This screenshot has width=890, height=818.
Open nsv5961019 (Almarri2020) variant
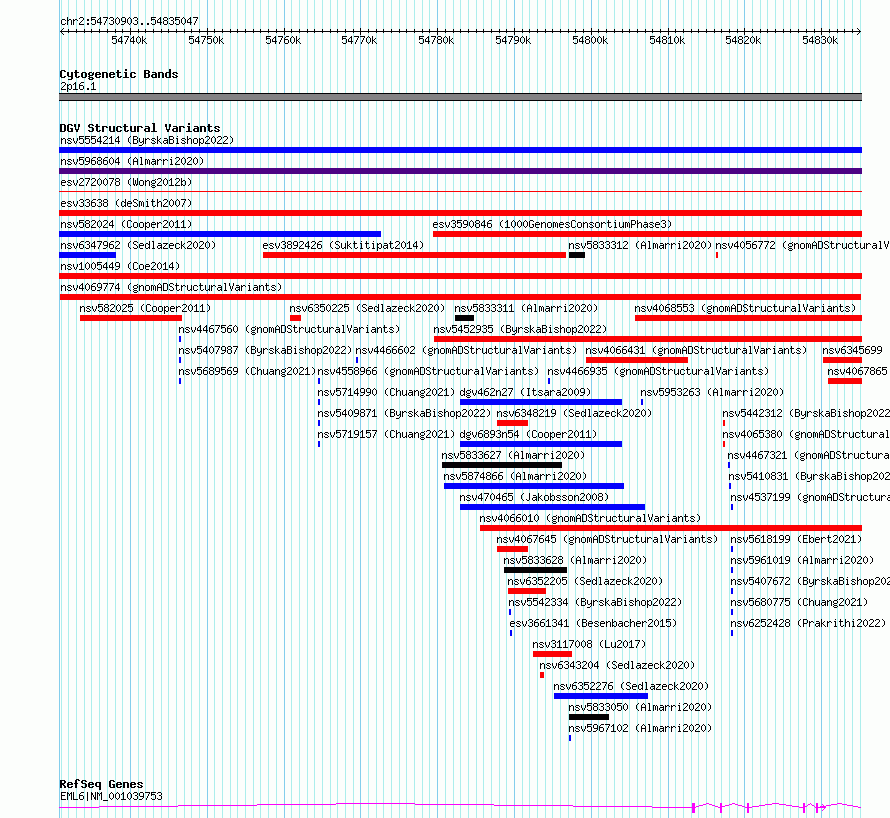coord(802,560)
